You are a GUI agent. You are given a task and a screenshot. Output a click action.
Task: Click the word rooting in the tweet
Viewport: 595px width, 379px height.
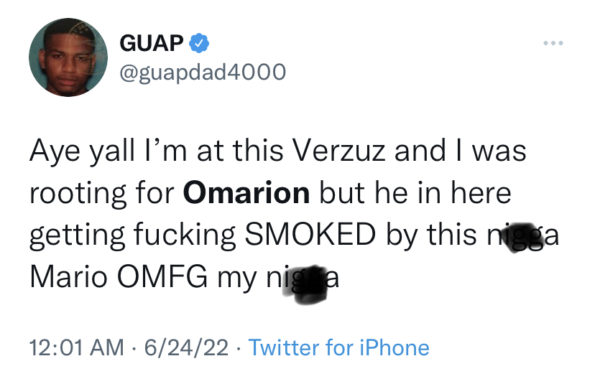78,194
